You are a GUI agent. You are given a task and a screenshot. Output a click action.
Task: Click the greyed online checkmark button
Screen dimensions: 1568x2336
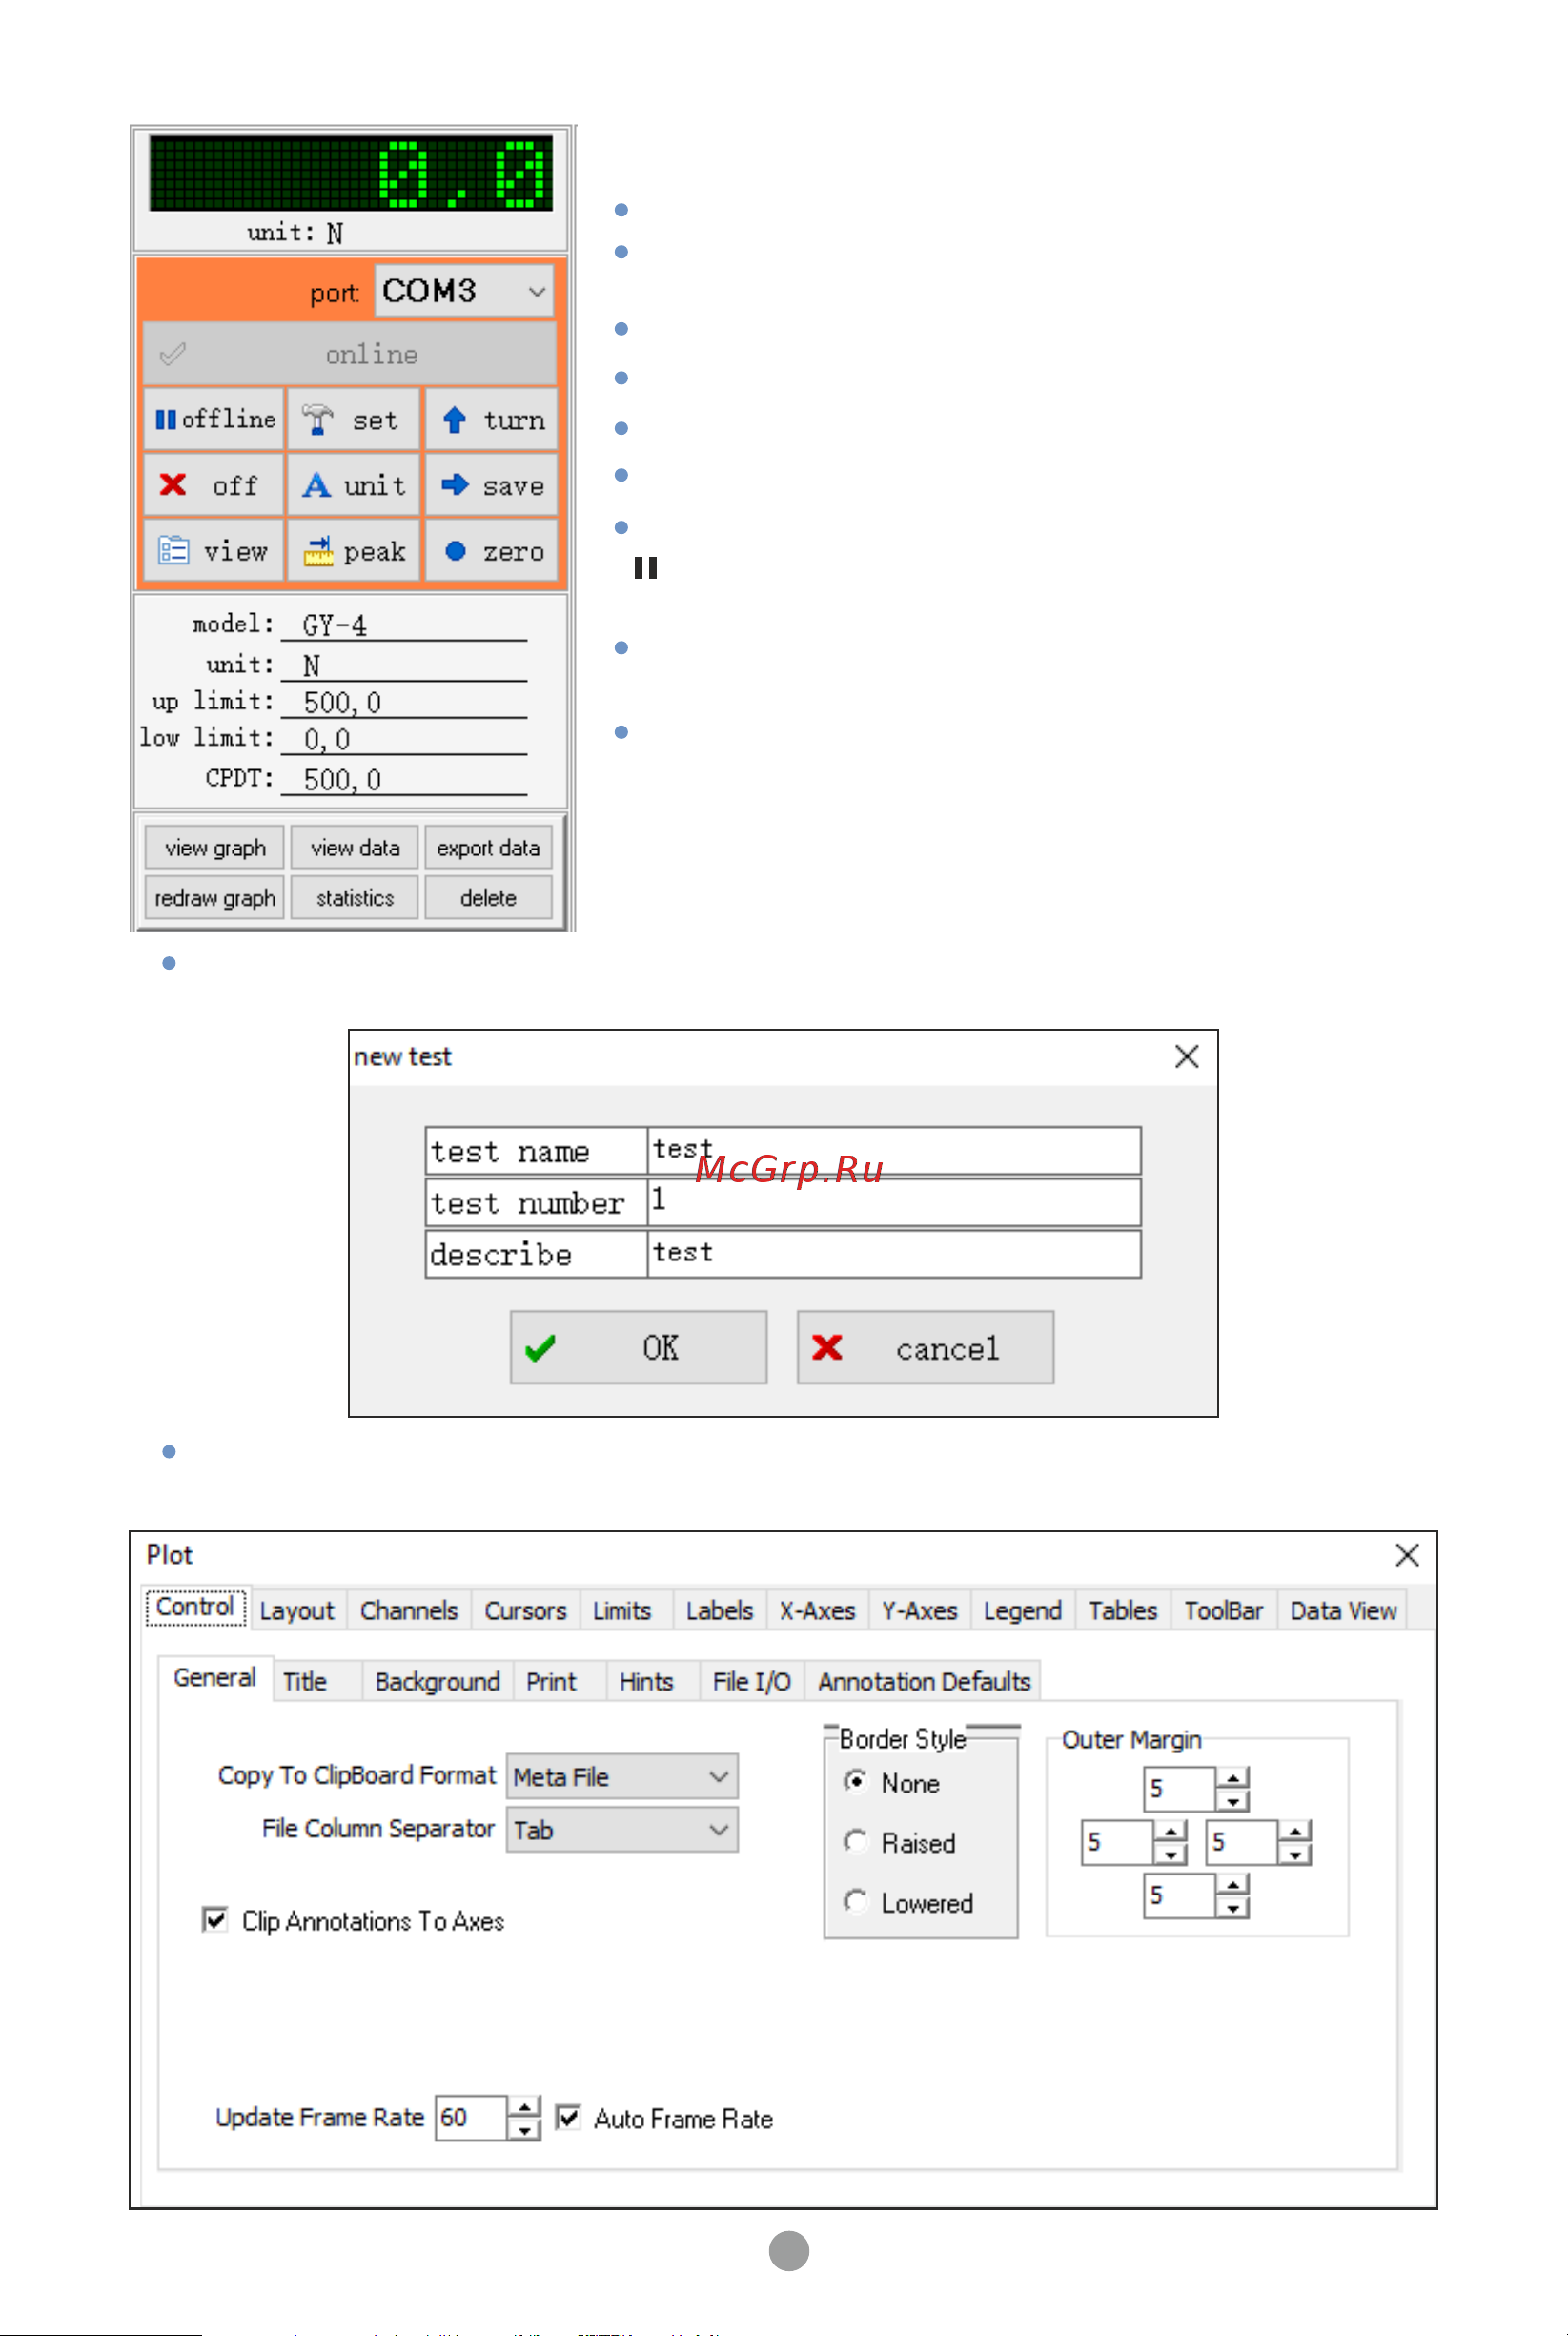(x=350, y=354)
